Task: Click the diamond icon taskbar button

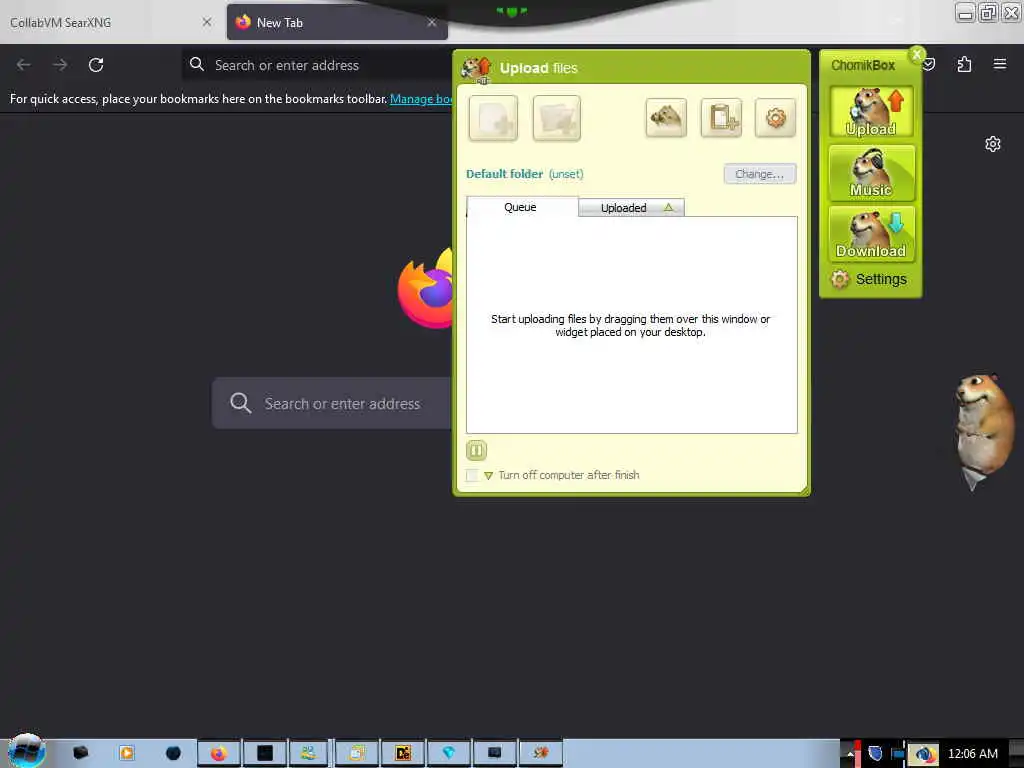Action: coord(449,753)
